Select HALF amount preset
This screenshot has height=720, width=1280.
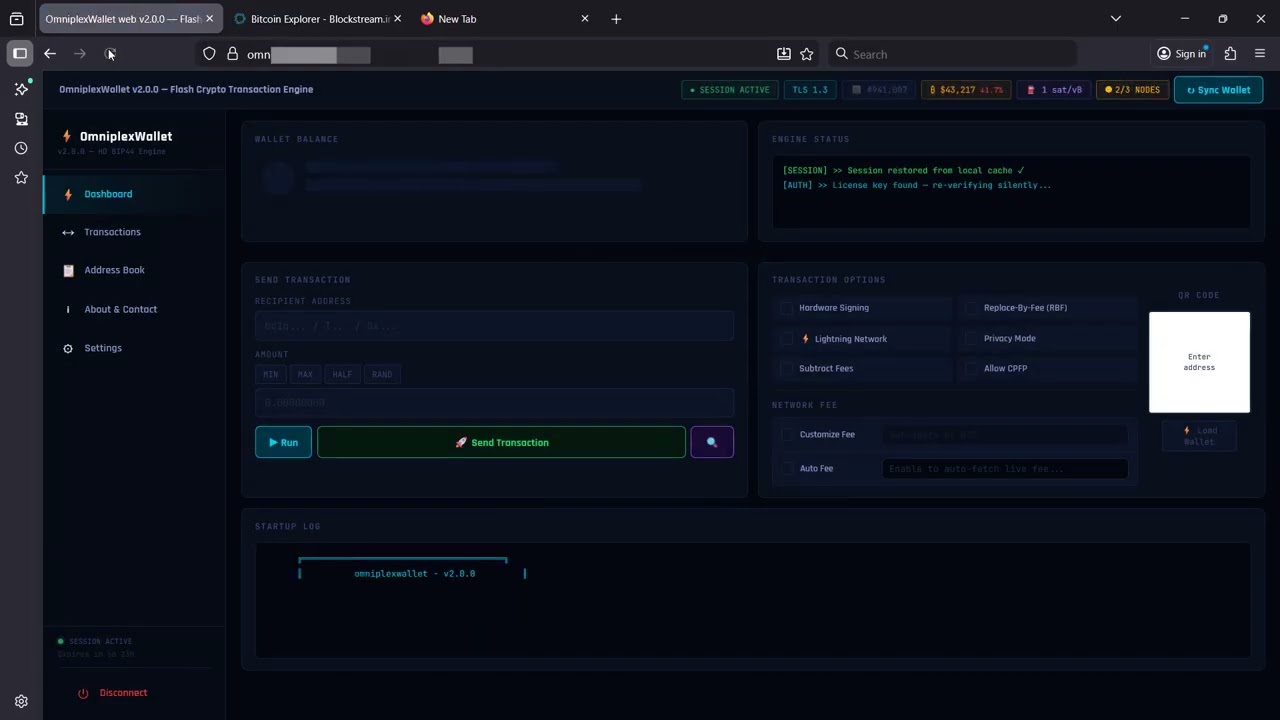[x=342, y=374]
